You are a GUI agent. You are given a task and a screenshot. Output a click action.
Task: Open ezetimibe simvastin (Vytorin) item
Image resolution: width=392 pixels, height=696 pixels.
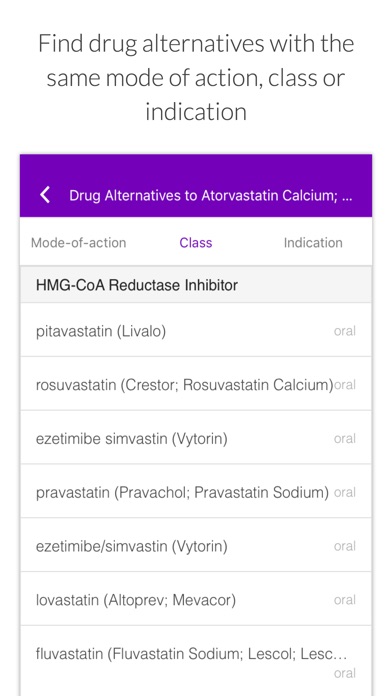click(196, 439)
